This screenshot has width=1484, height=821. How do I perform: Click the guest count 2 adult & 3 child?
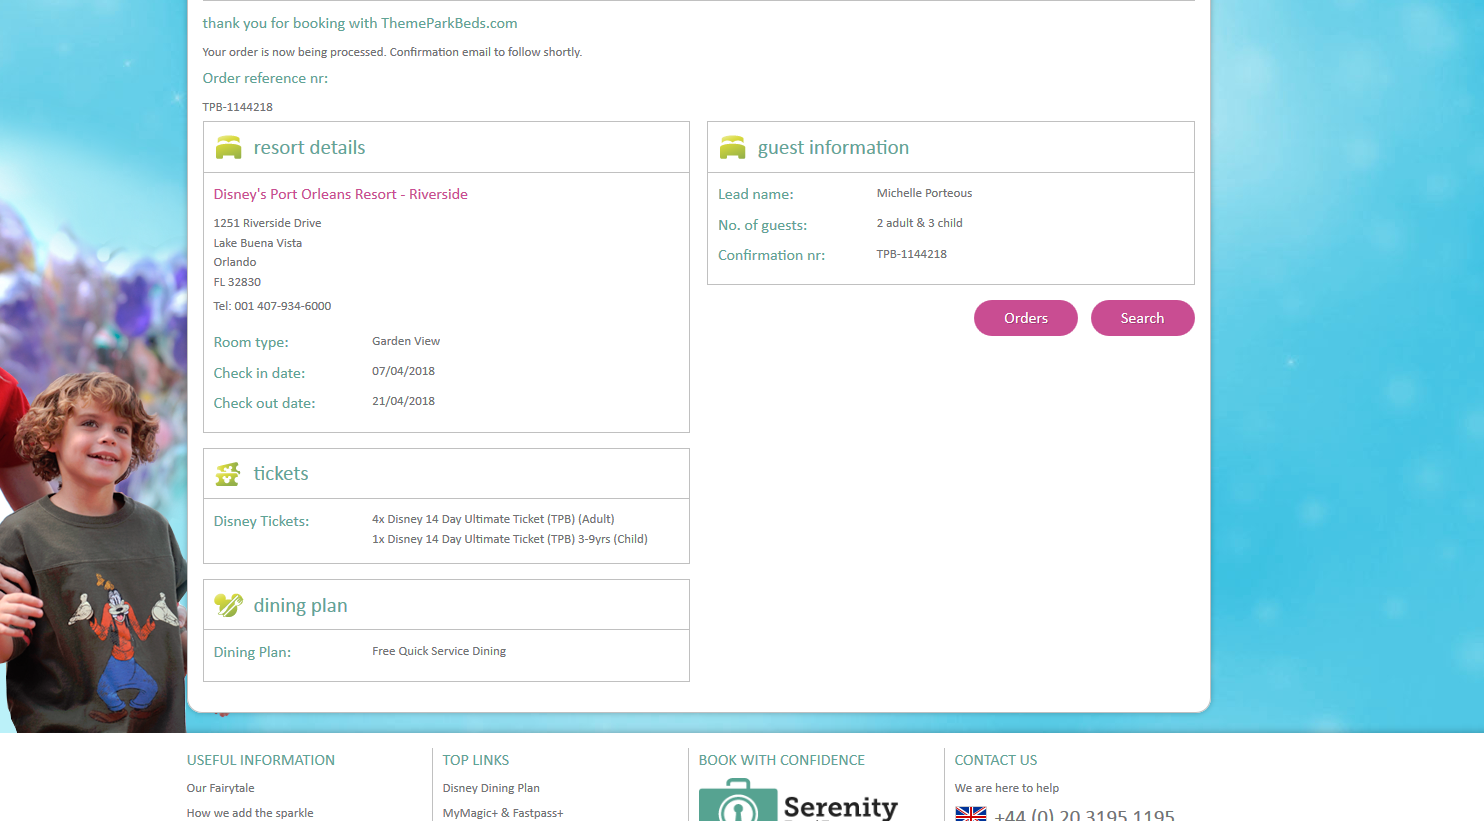pos(919,223)
